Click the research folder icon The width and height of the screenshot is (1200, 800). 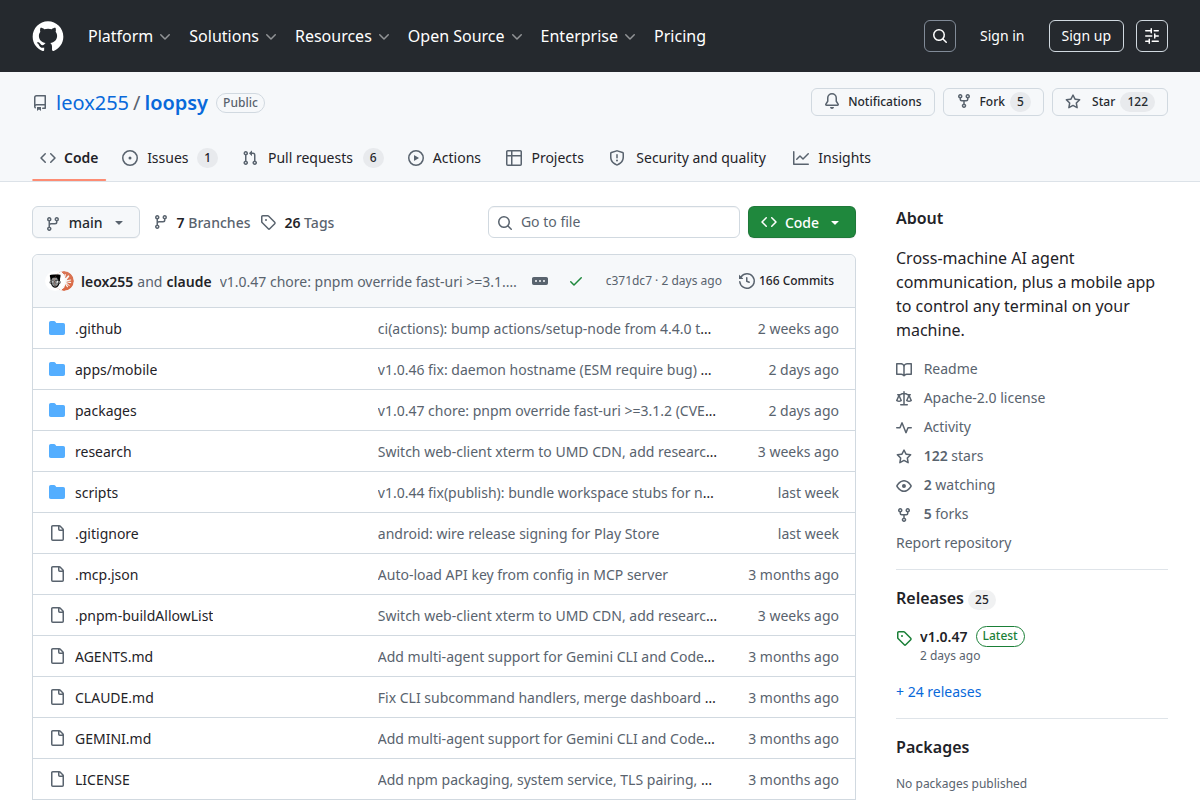point(57,452)
